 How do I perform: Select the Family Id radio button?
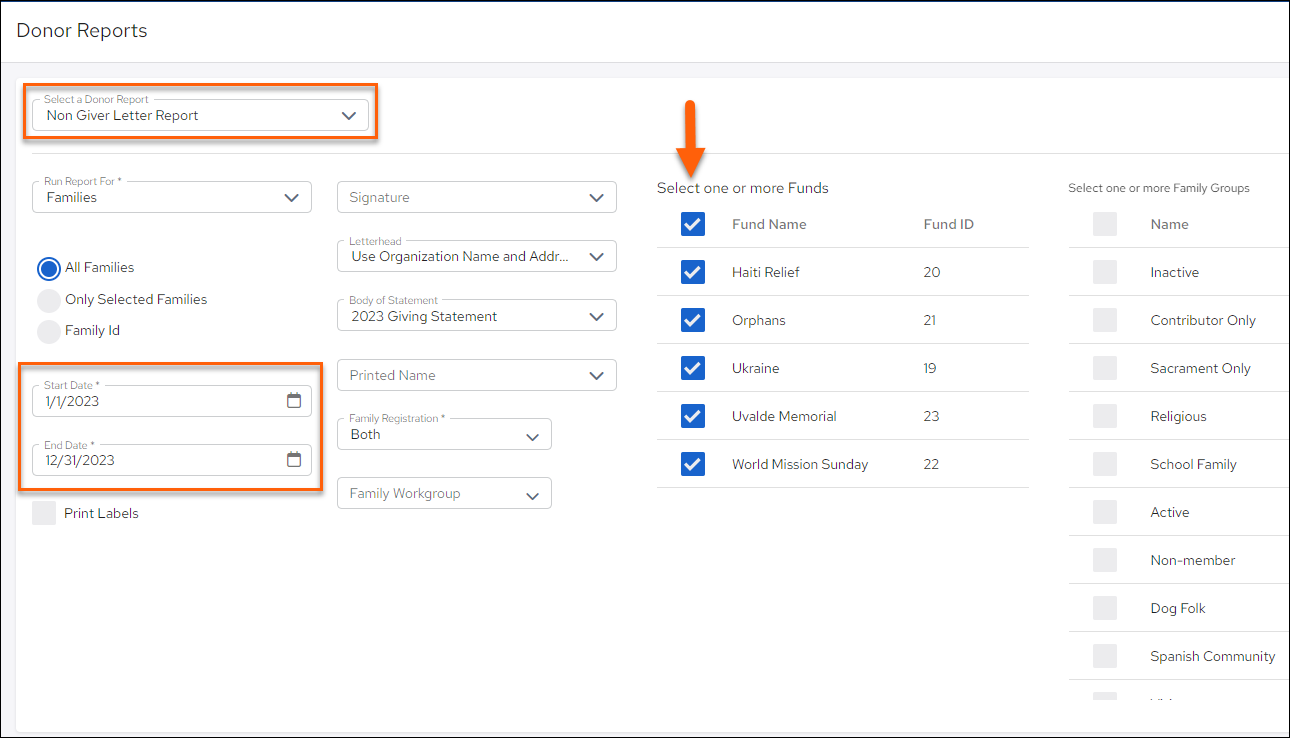point(49,331)
